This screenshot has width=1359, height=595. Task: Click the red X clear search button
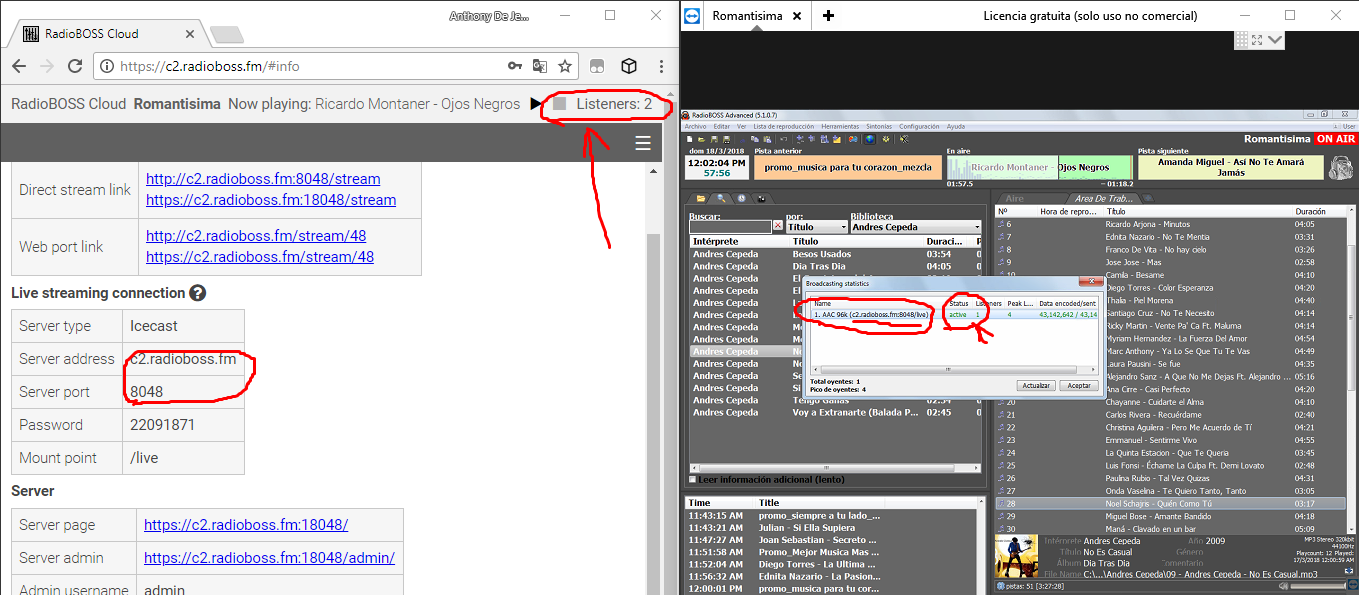(778, 226)
